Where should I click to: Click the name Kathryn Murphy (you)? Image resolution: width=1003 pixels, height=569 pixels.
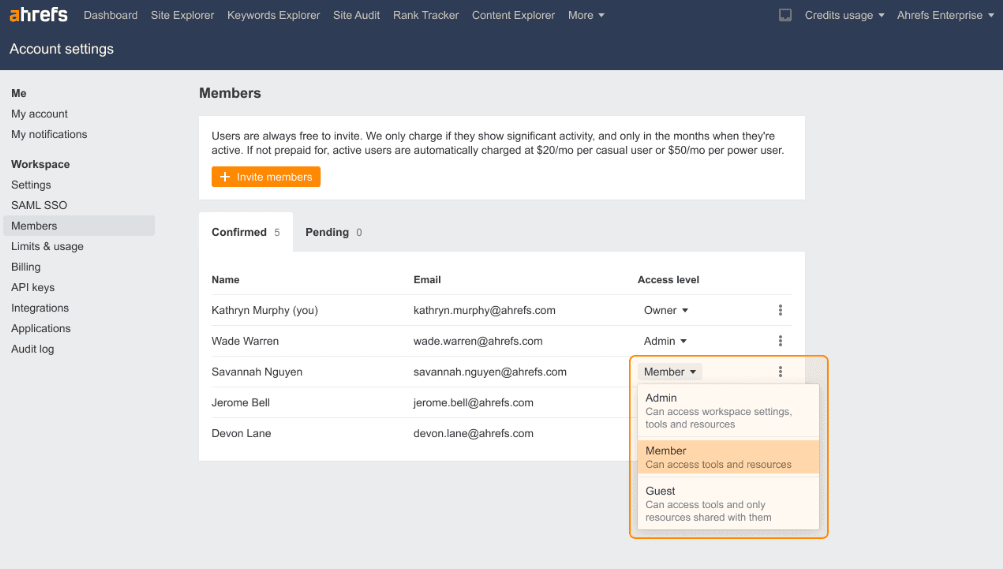pos(265,310)
